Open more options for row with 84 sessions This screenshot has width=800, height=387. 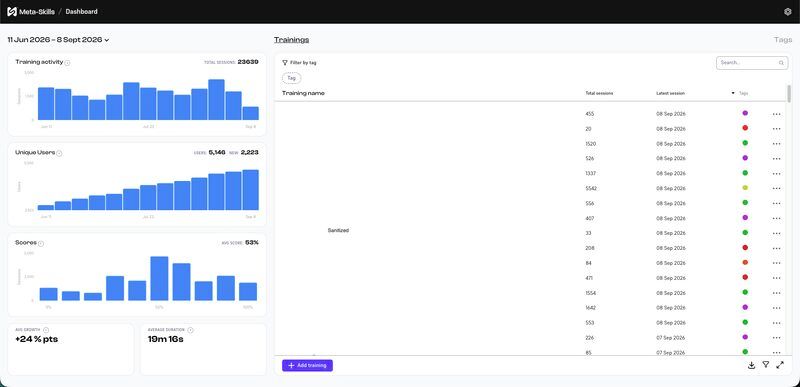[777, 264]
